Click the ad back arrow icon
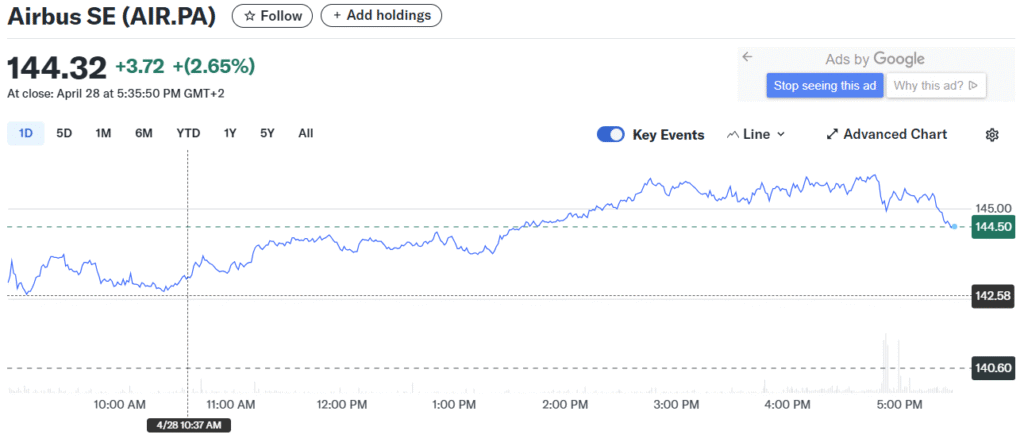1024x446 pixels. pyautogui.click(x=748, y=57)
